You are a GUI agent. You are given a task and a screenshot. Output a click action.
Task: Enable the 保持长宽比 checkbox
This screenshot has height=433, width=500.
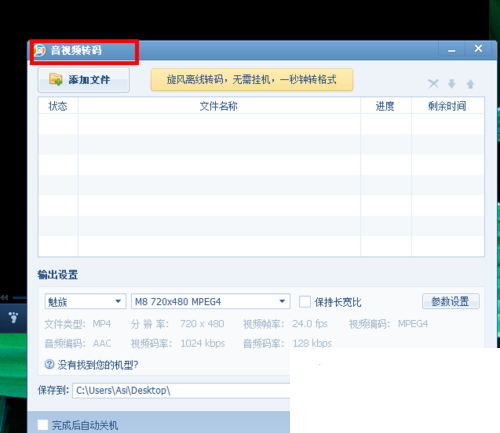[305, 302]
